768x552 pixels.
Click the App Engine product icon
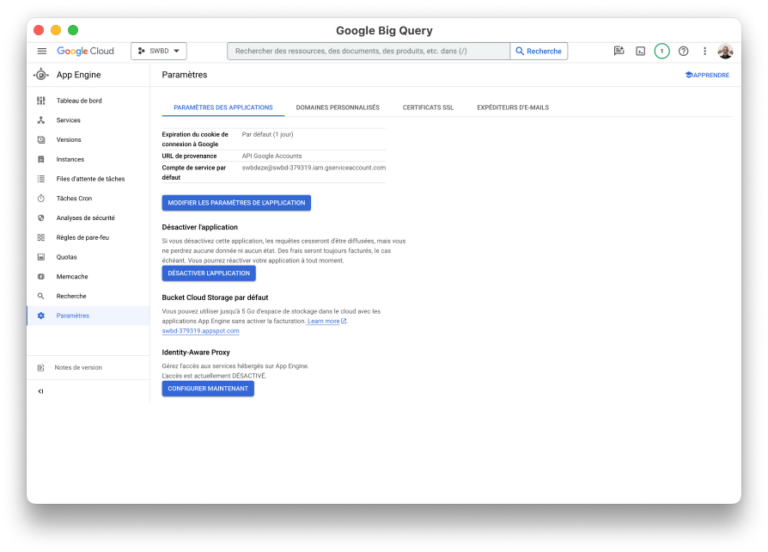(41, 75)
